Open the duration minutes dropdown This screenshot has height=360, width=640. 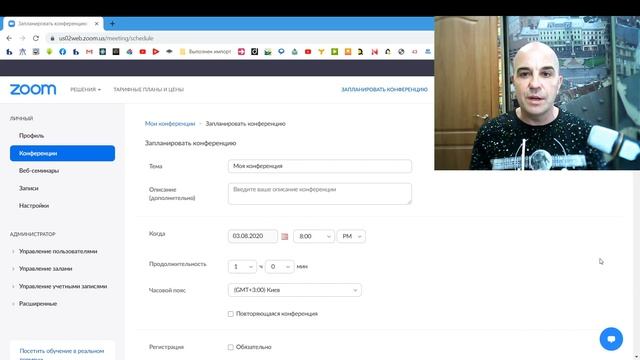coord(280,267)
